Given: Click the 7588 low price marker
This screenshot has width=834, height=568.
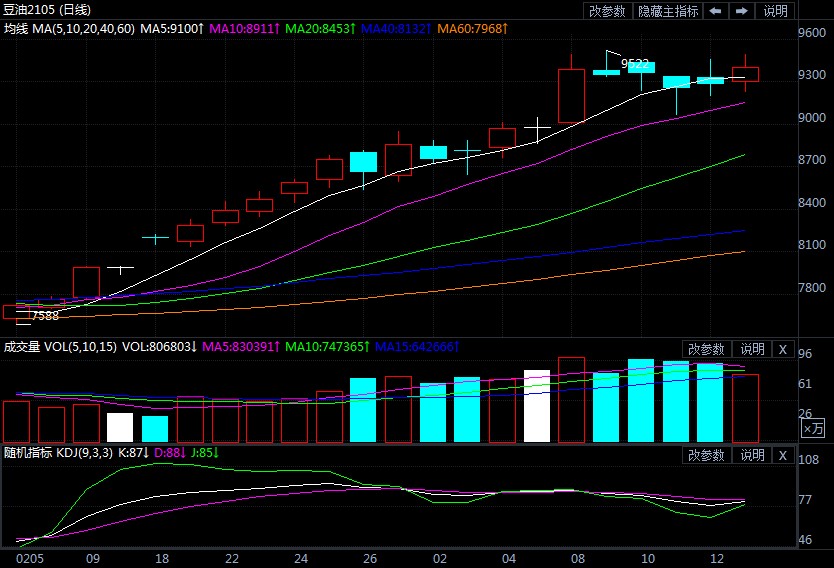Looking at the screenshot, I should point(45,316).
